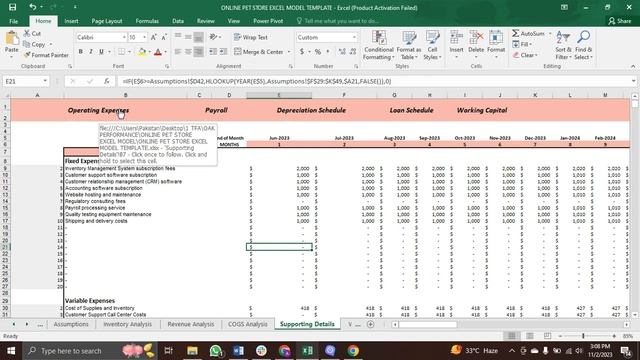This screenshot has height=360, width=640.
Task: Toggle Italic formatting
Action: pos(91,52)
